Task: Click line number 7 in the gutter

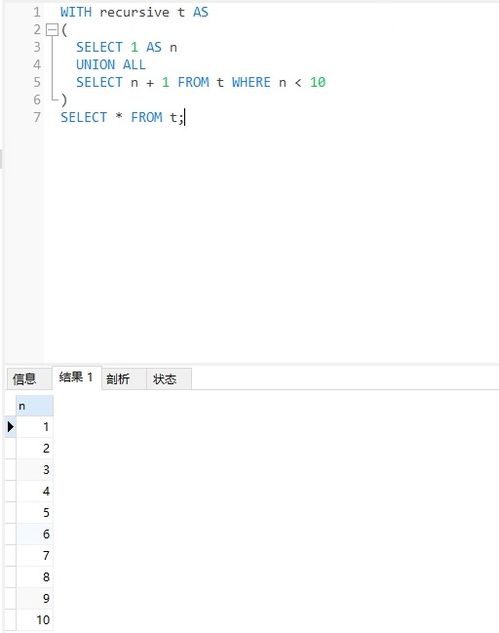Action: pyautogui.click(x=37, y=117)
